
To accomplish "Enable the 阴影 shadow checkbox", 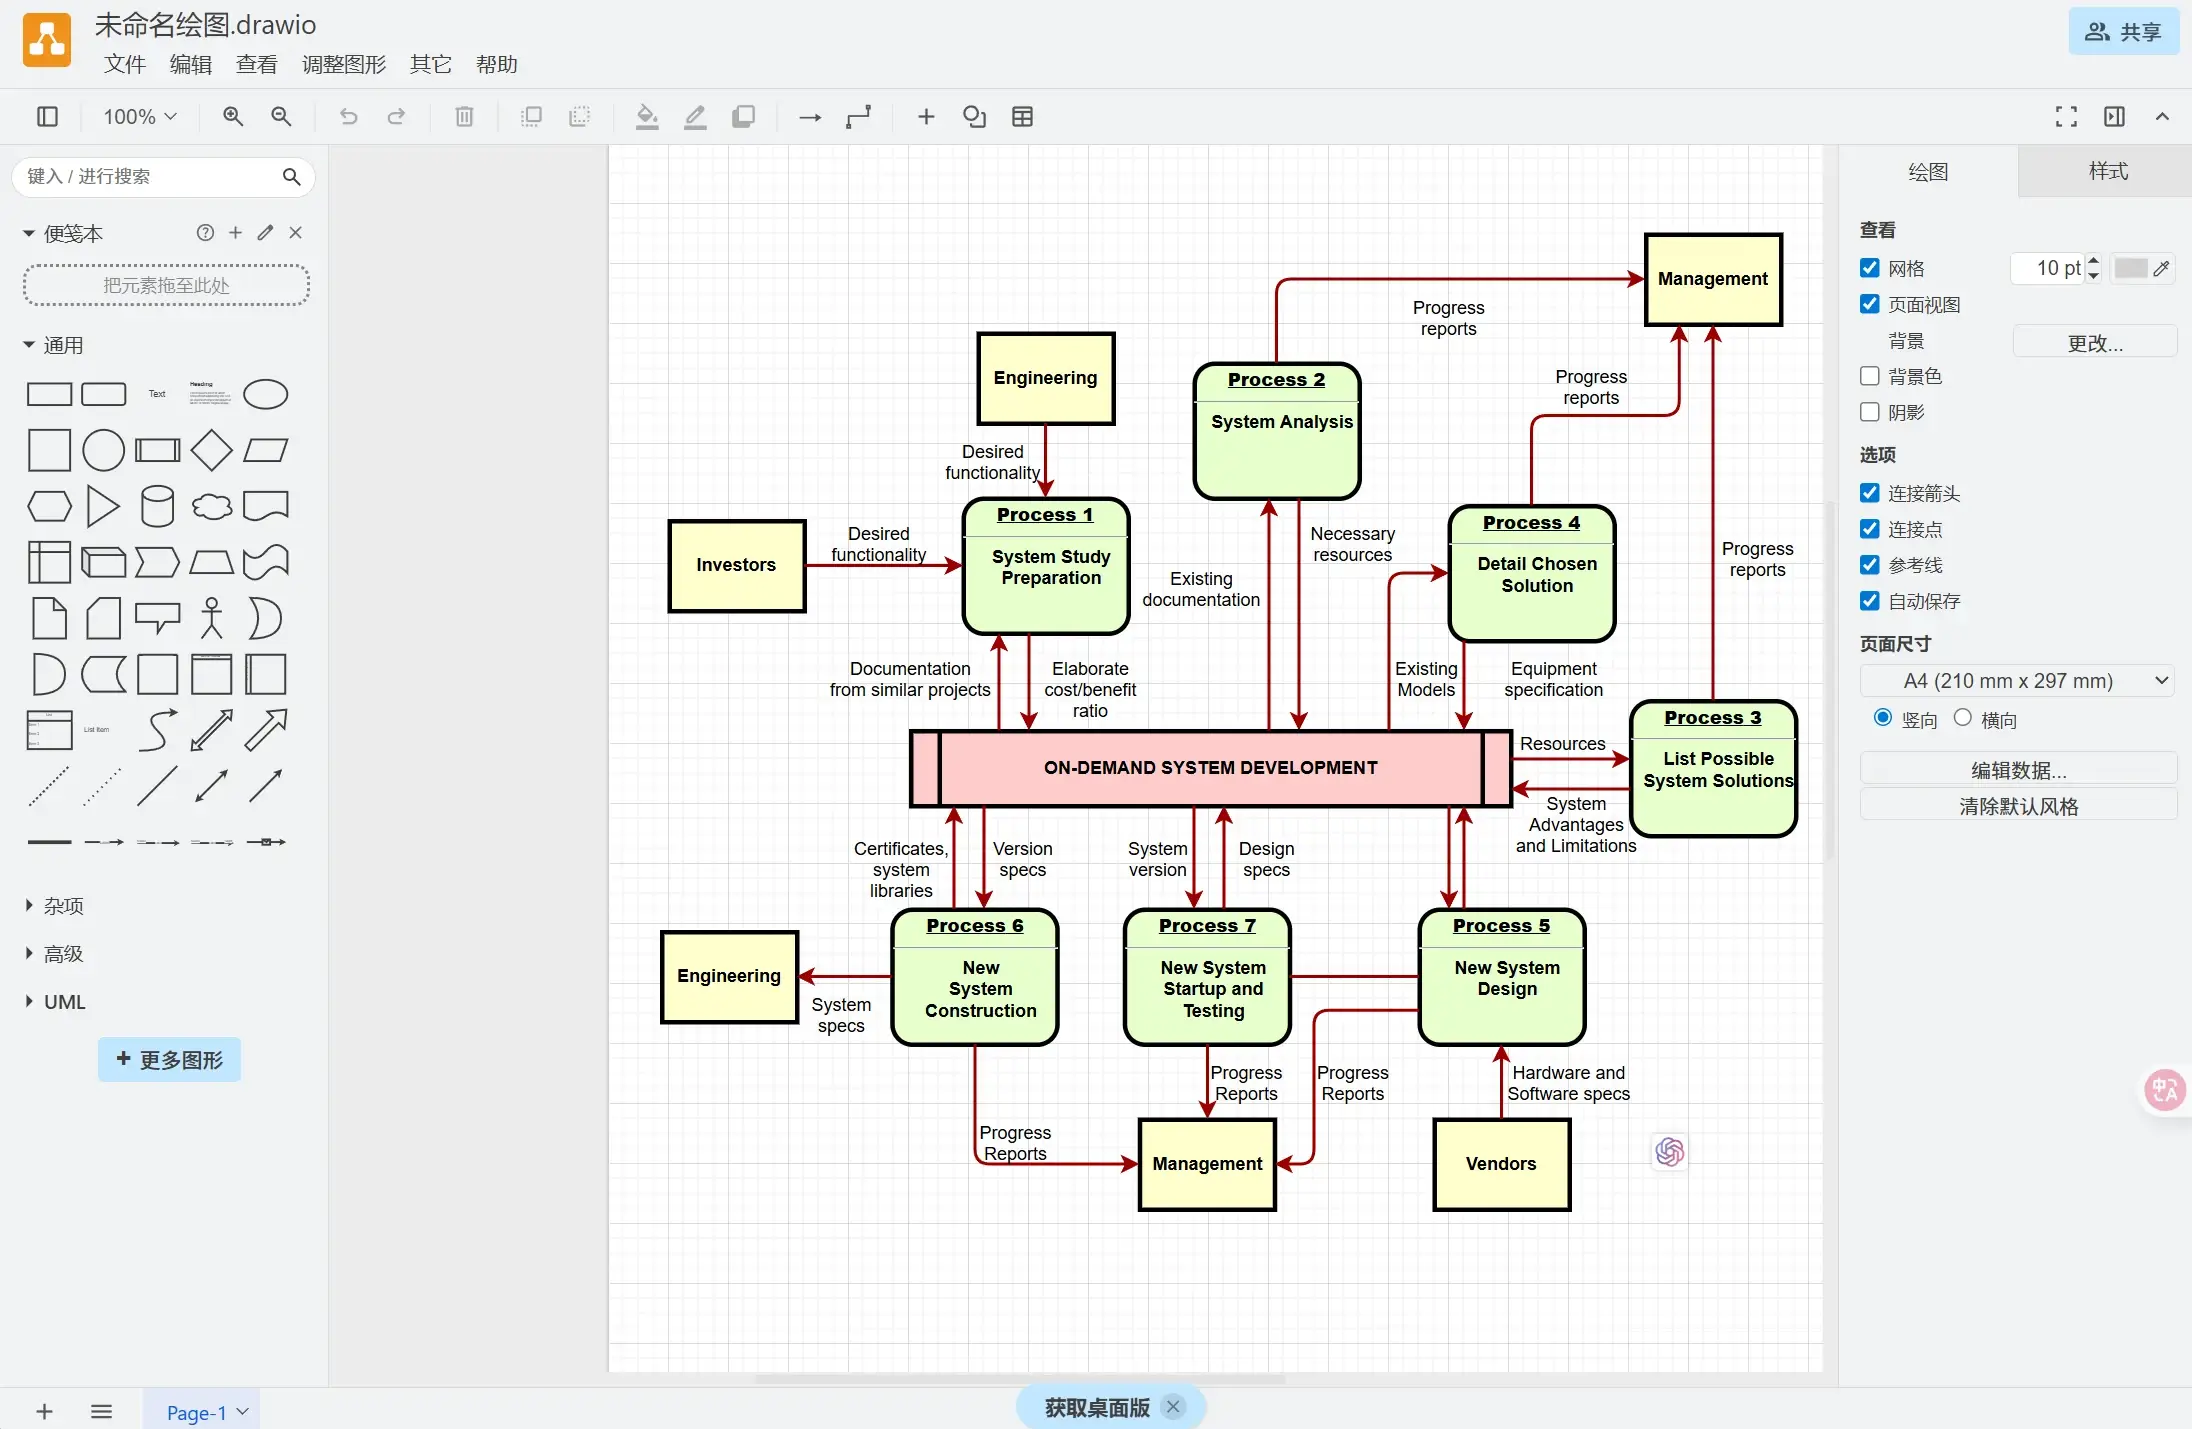I will (x=1869, y=412).
